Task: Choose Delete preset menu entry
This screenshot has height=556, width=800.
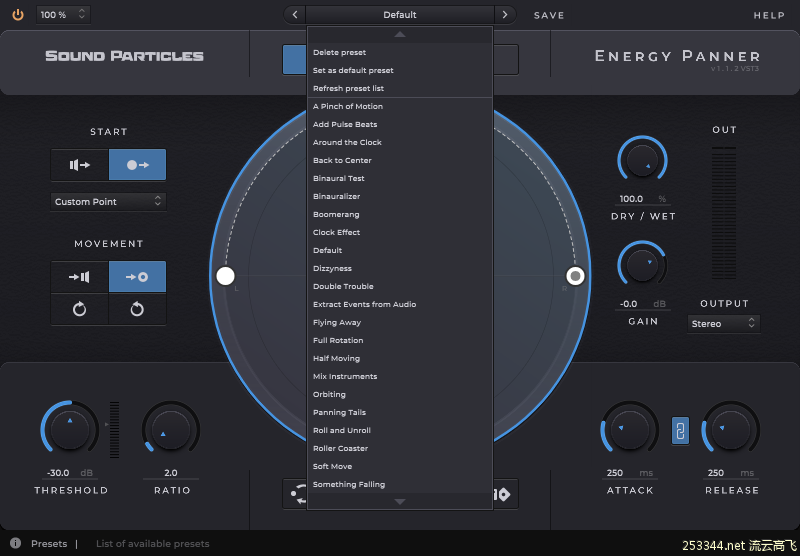Action: tap(400, 53)
